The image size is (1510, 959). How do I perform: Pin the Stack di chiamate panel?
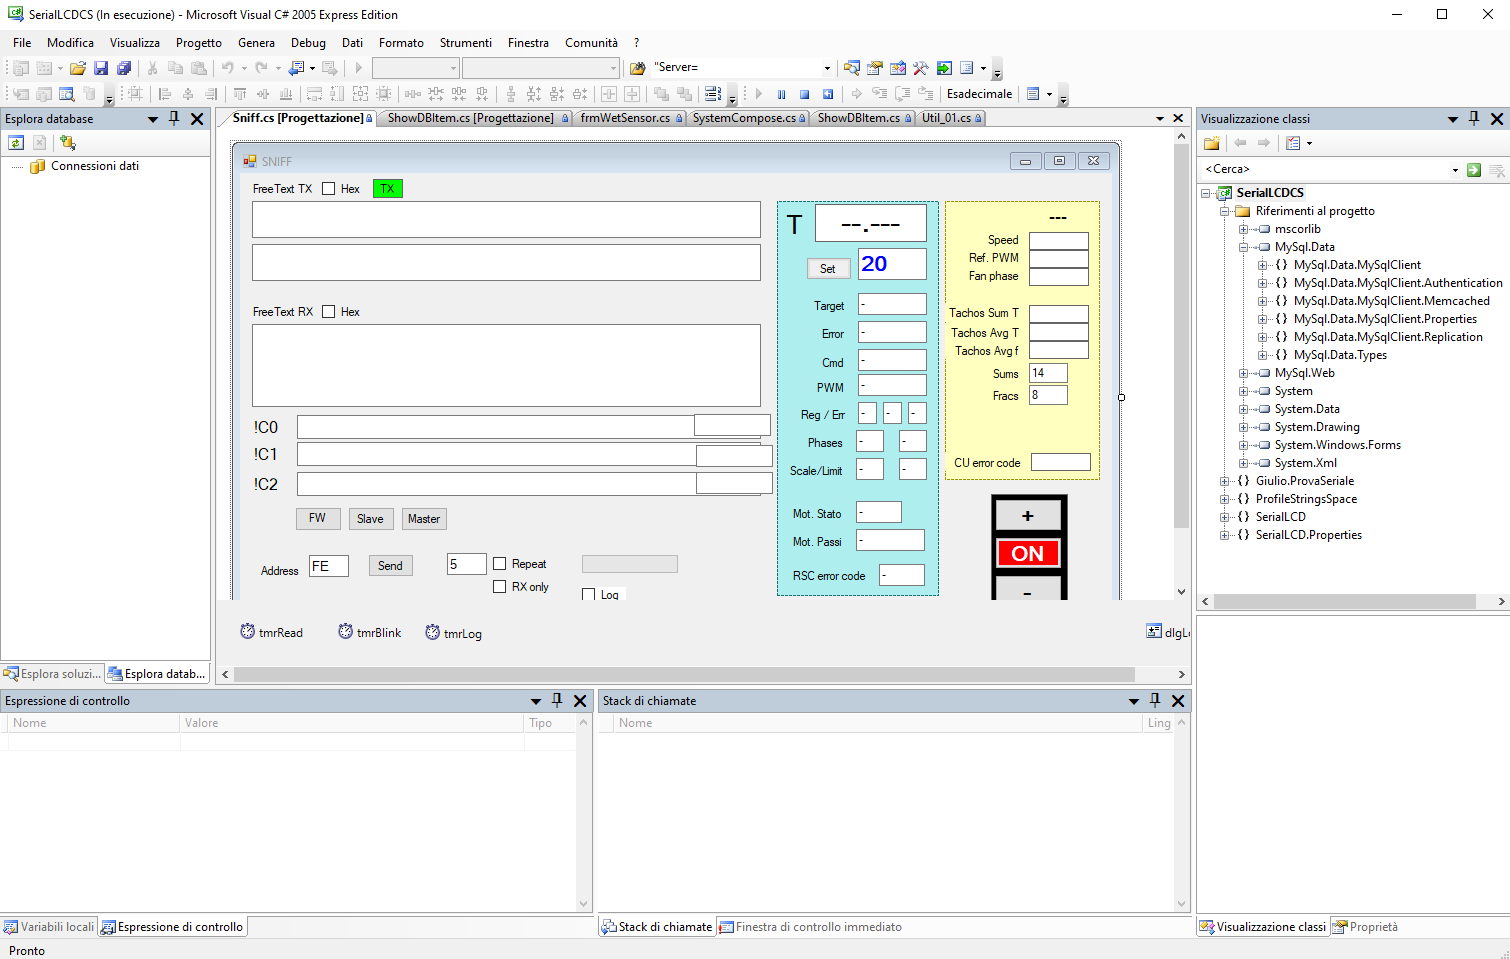(x=1155, y=700)
